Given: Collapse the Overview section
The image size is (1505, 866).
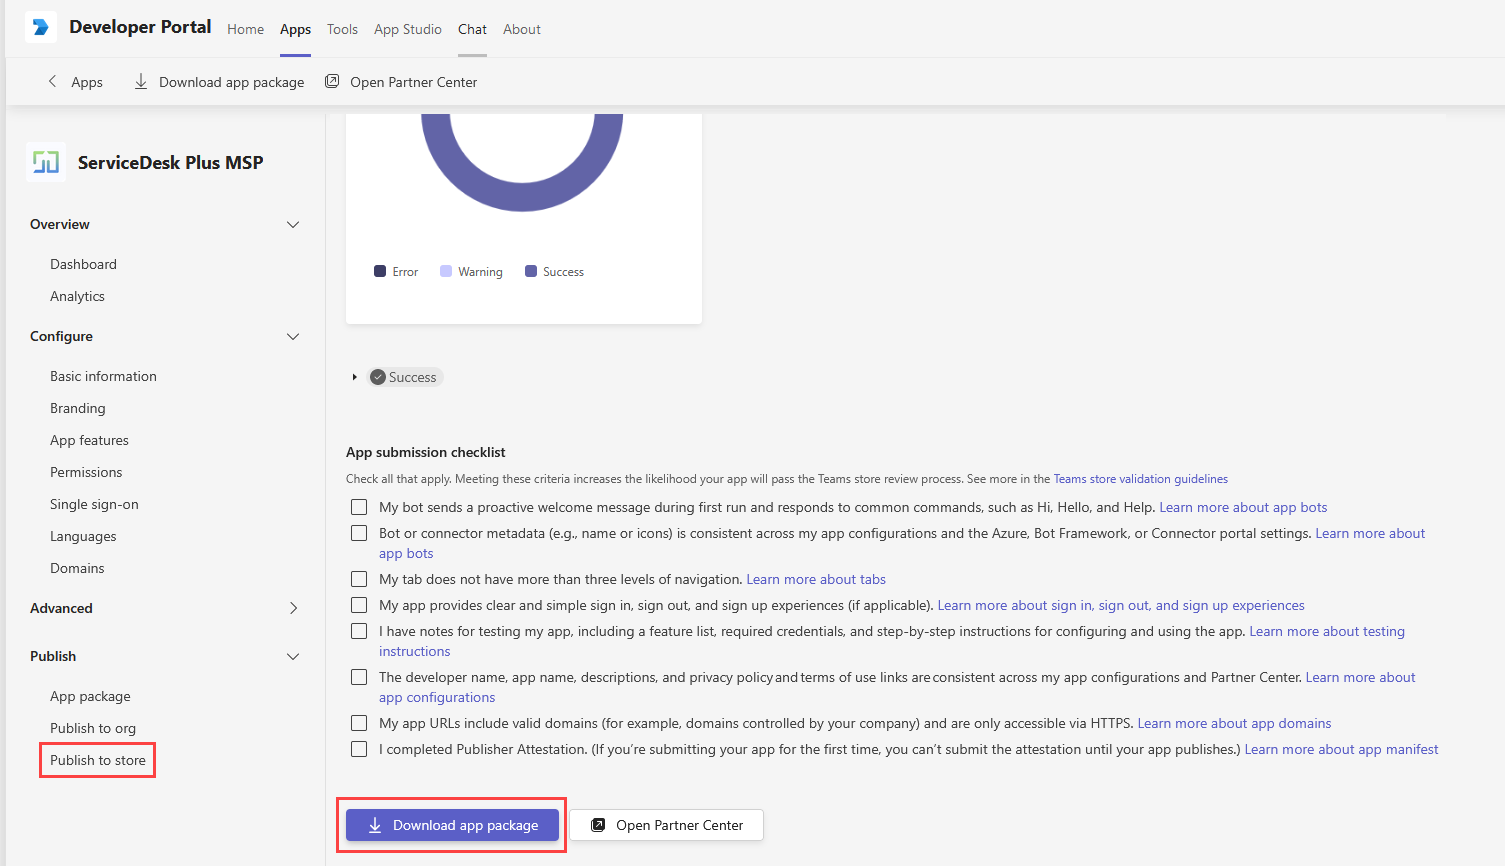Looking at the screenshot, I should 292,224.
